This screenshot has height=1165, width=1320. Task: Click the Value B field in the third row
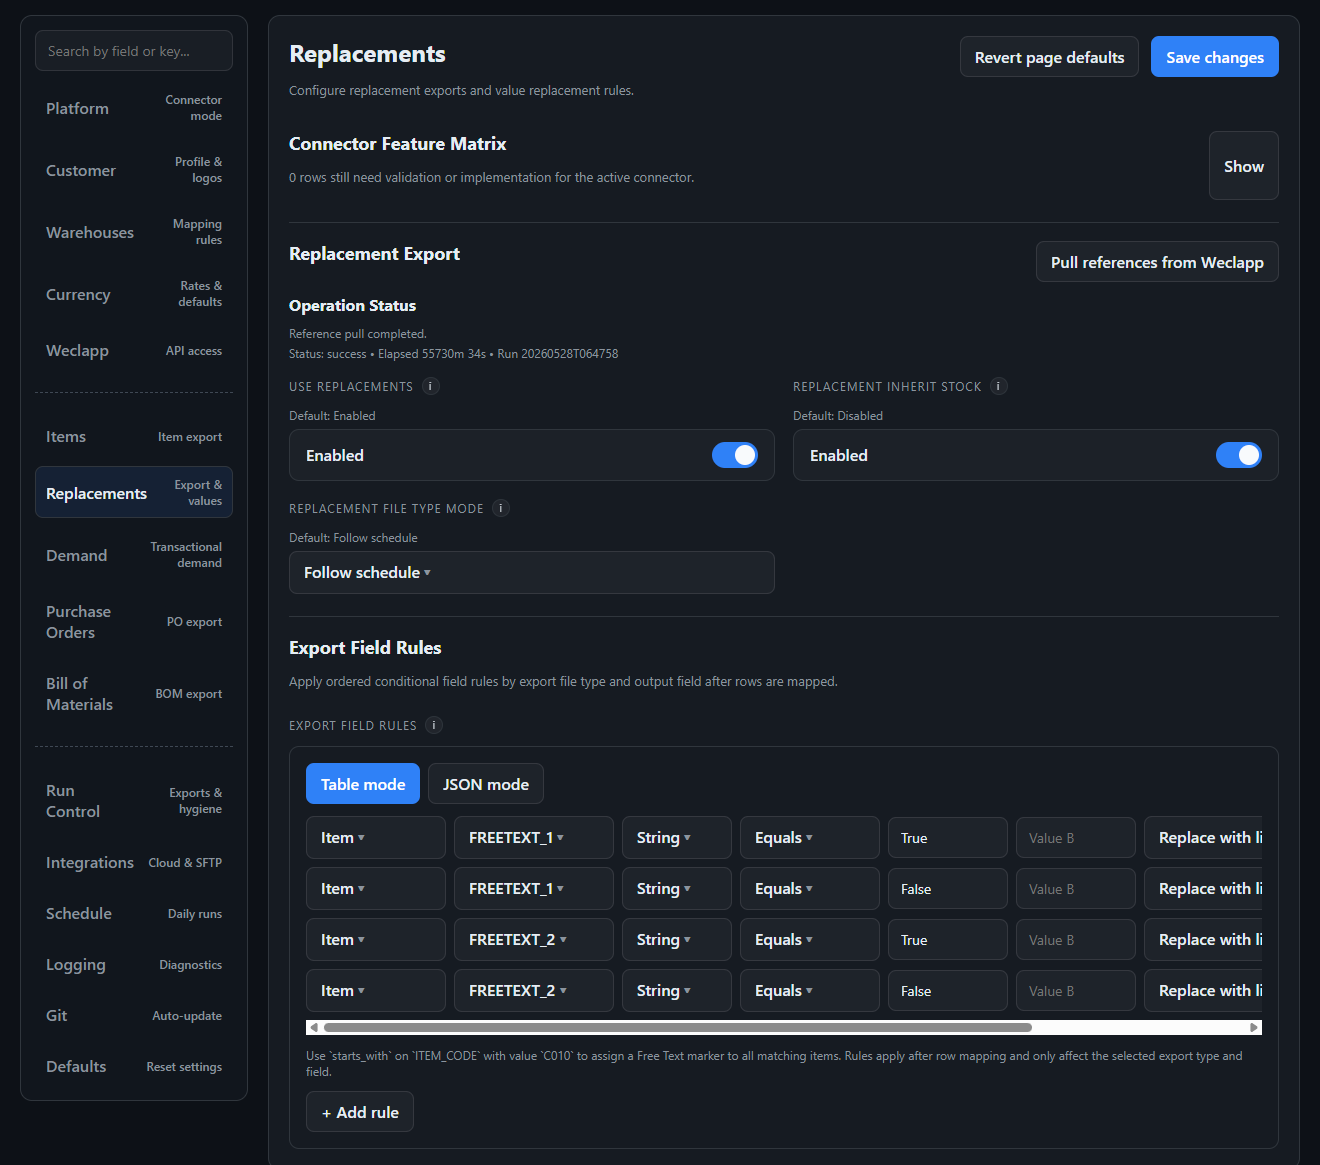[x=1076, y=940]
